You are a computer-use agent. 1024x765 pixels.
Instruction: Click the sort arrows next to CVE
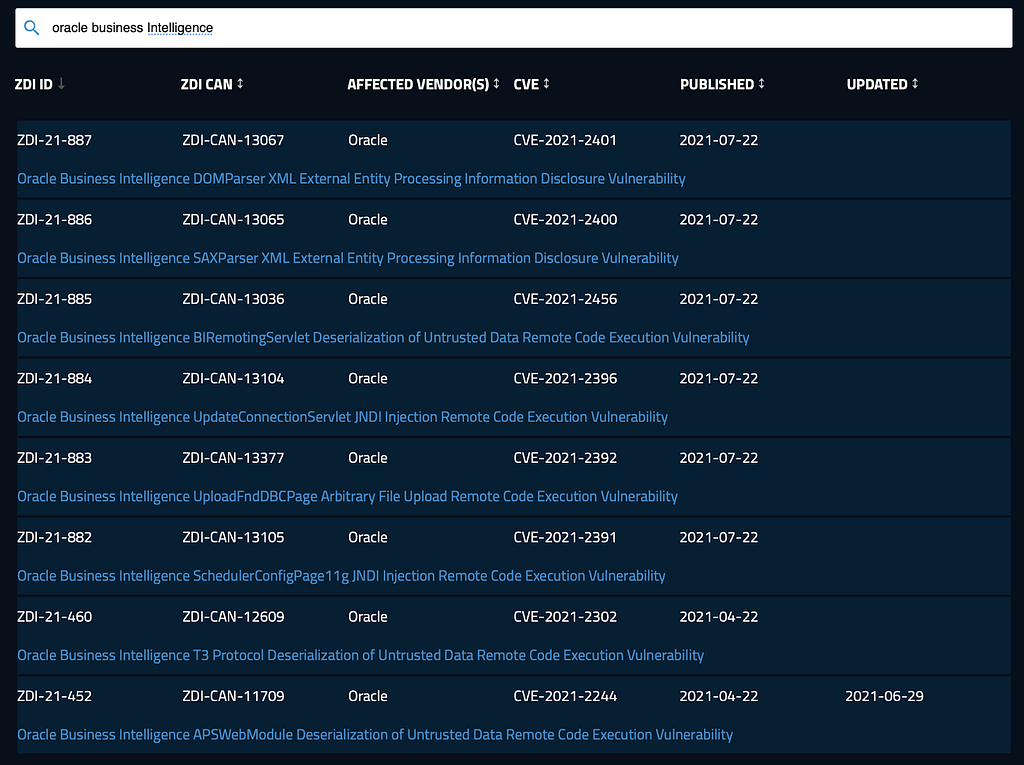(x=547, y=84)
